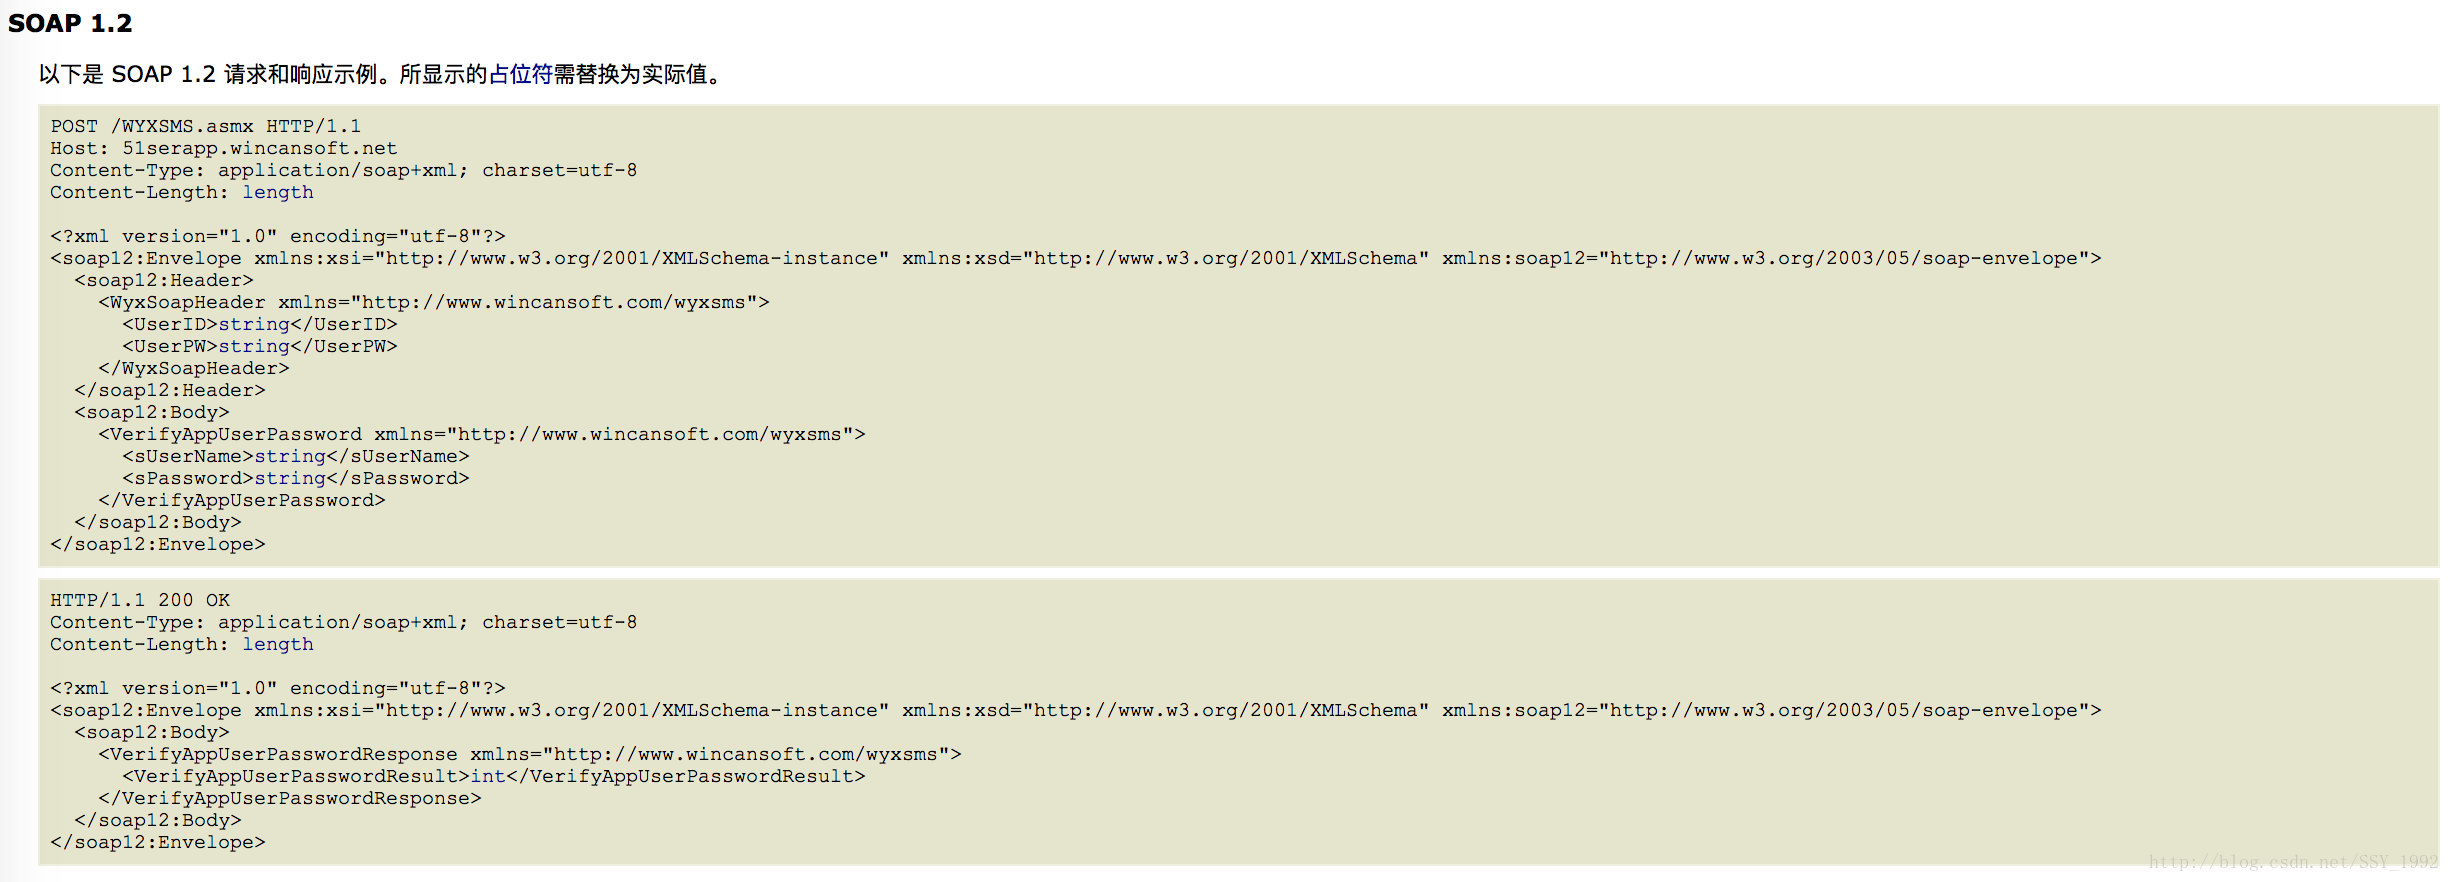Click the closing soap12:Envelope tag in response

158,842
